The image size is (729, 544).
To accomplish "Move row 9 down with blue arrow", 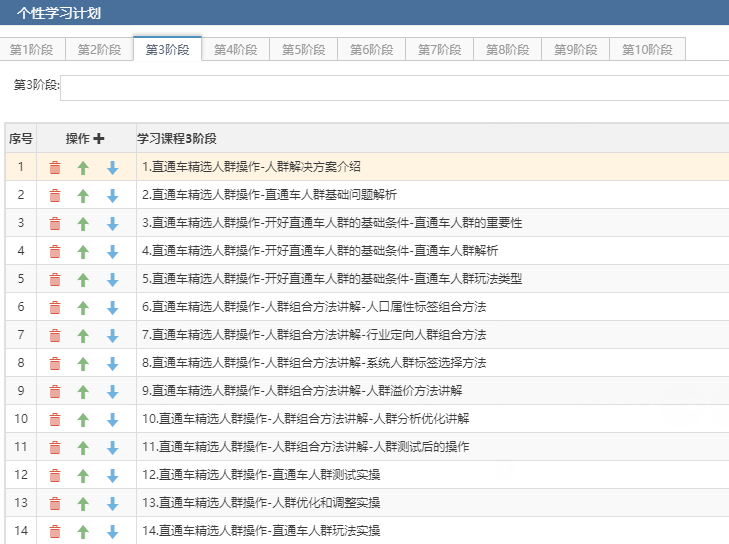I will 112,392.
